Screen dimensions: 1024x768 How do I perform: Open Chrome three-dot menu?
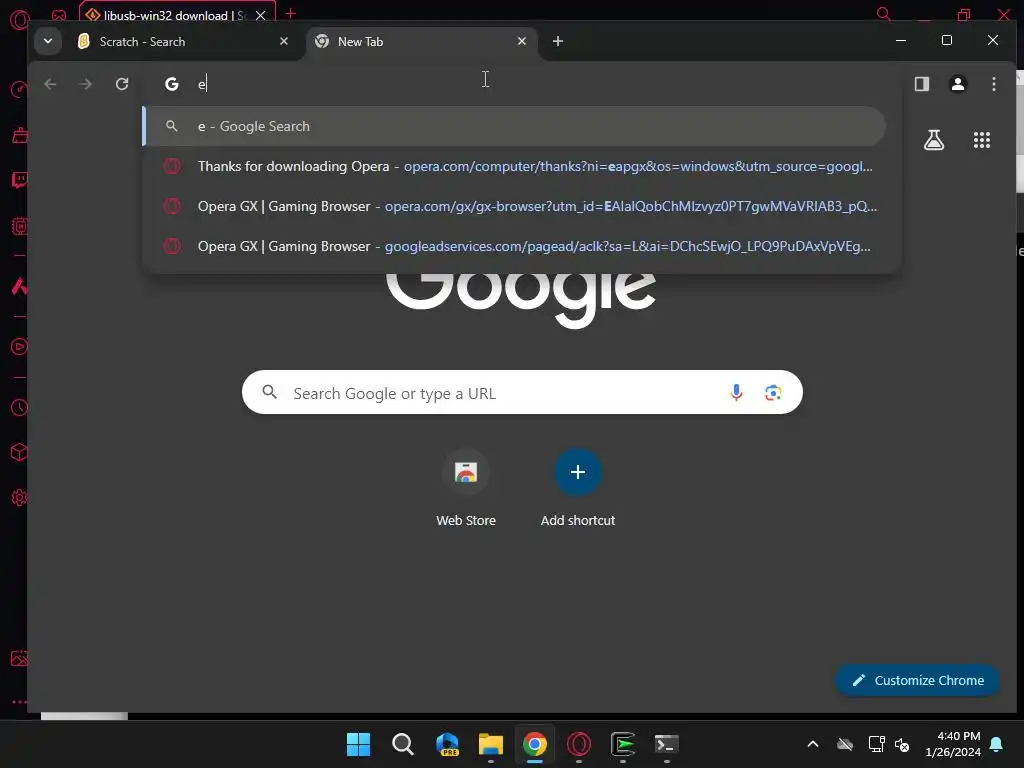coord(994,84)
